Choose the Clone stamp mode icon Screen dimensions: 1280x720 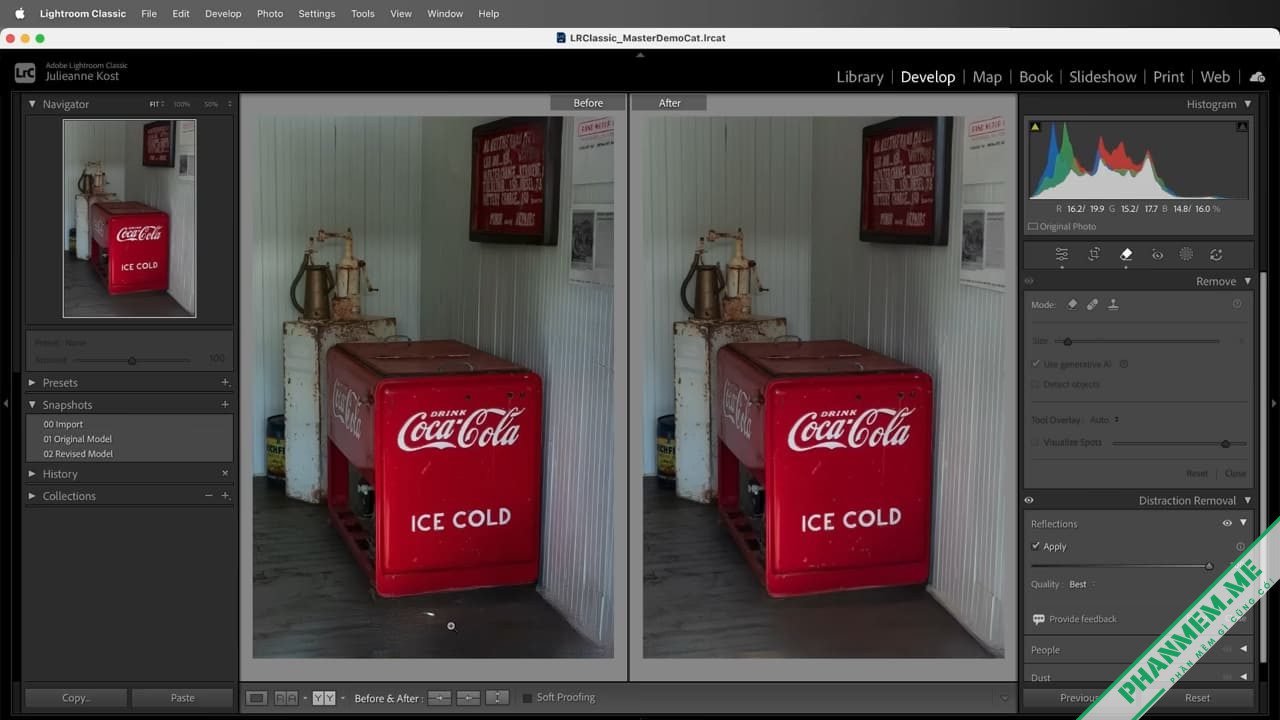(1113, 304)
